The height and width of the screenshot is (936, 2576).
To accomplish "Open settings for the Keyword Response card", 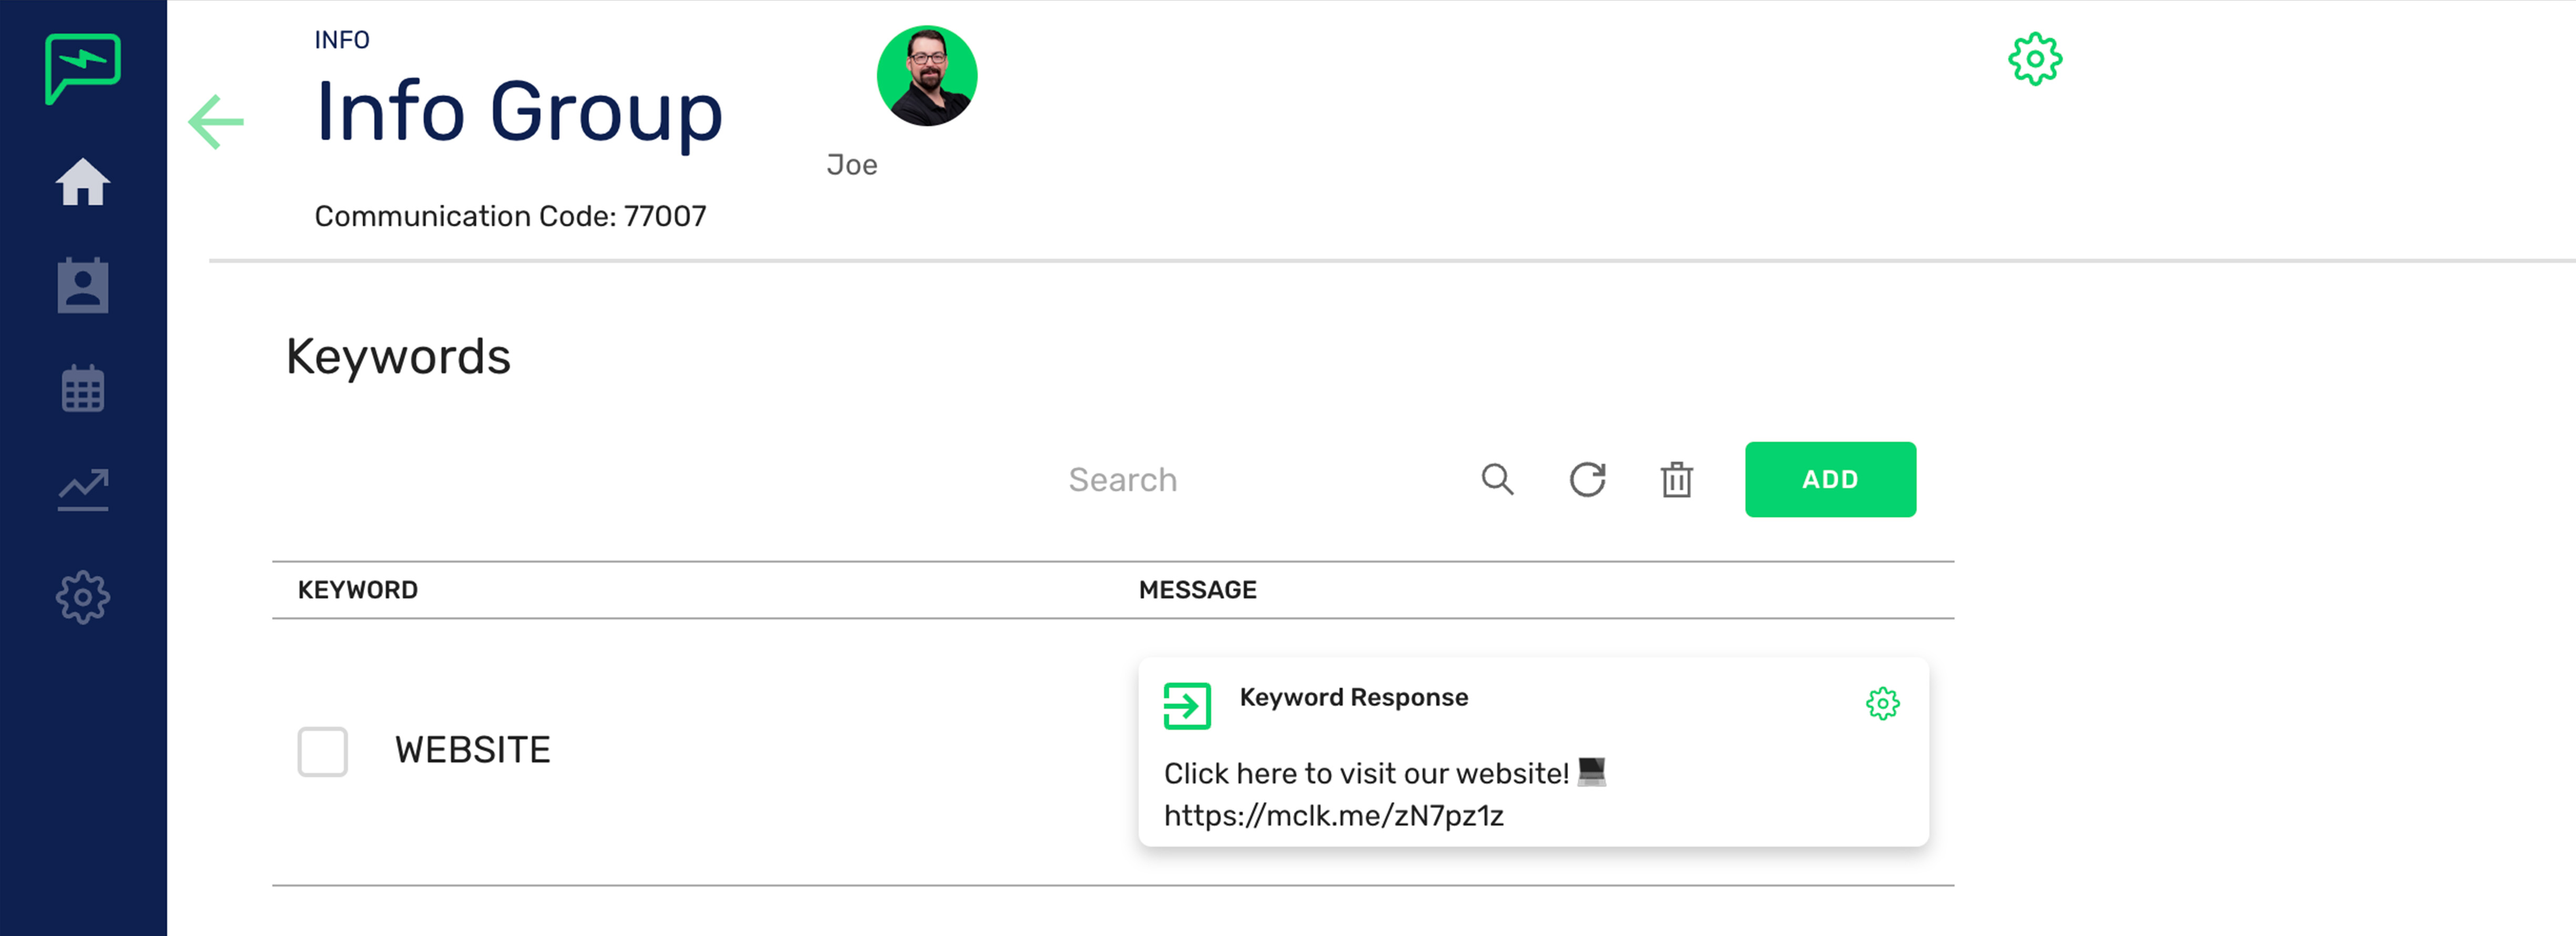I will (1883, 703).
